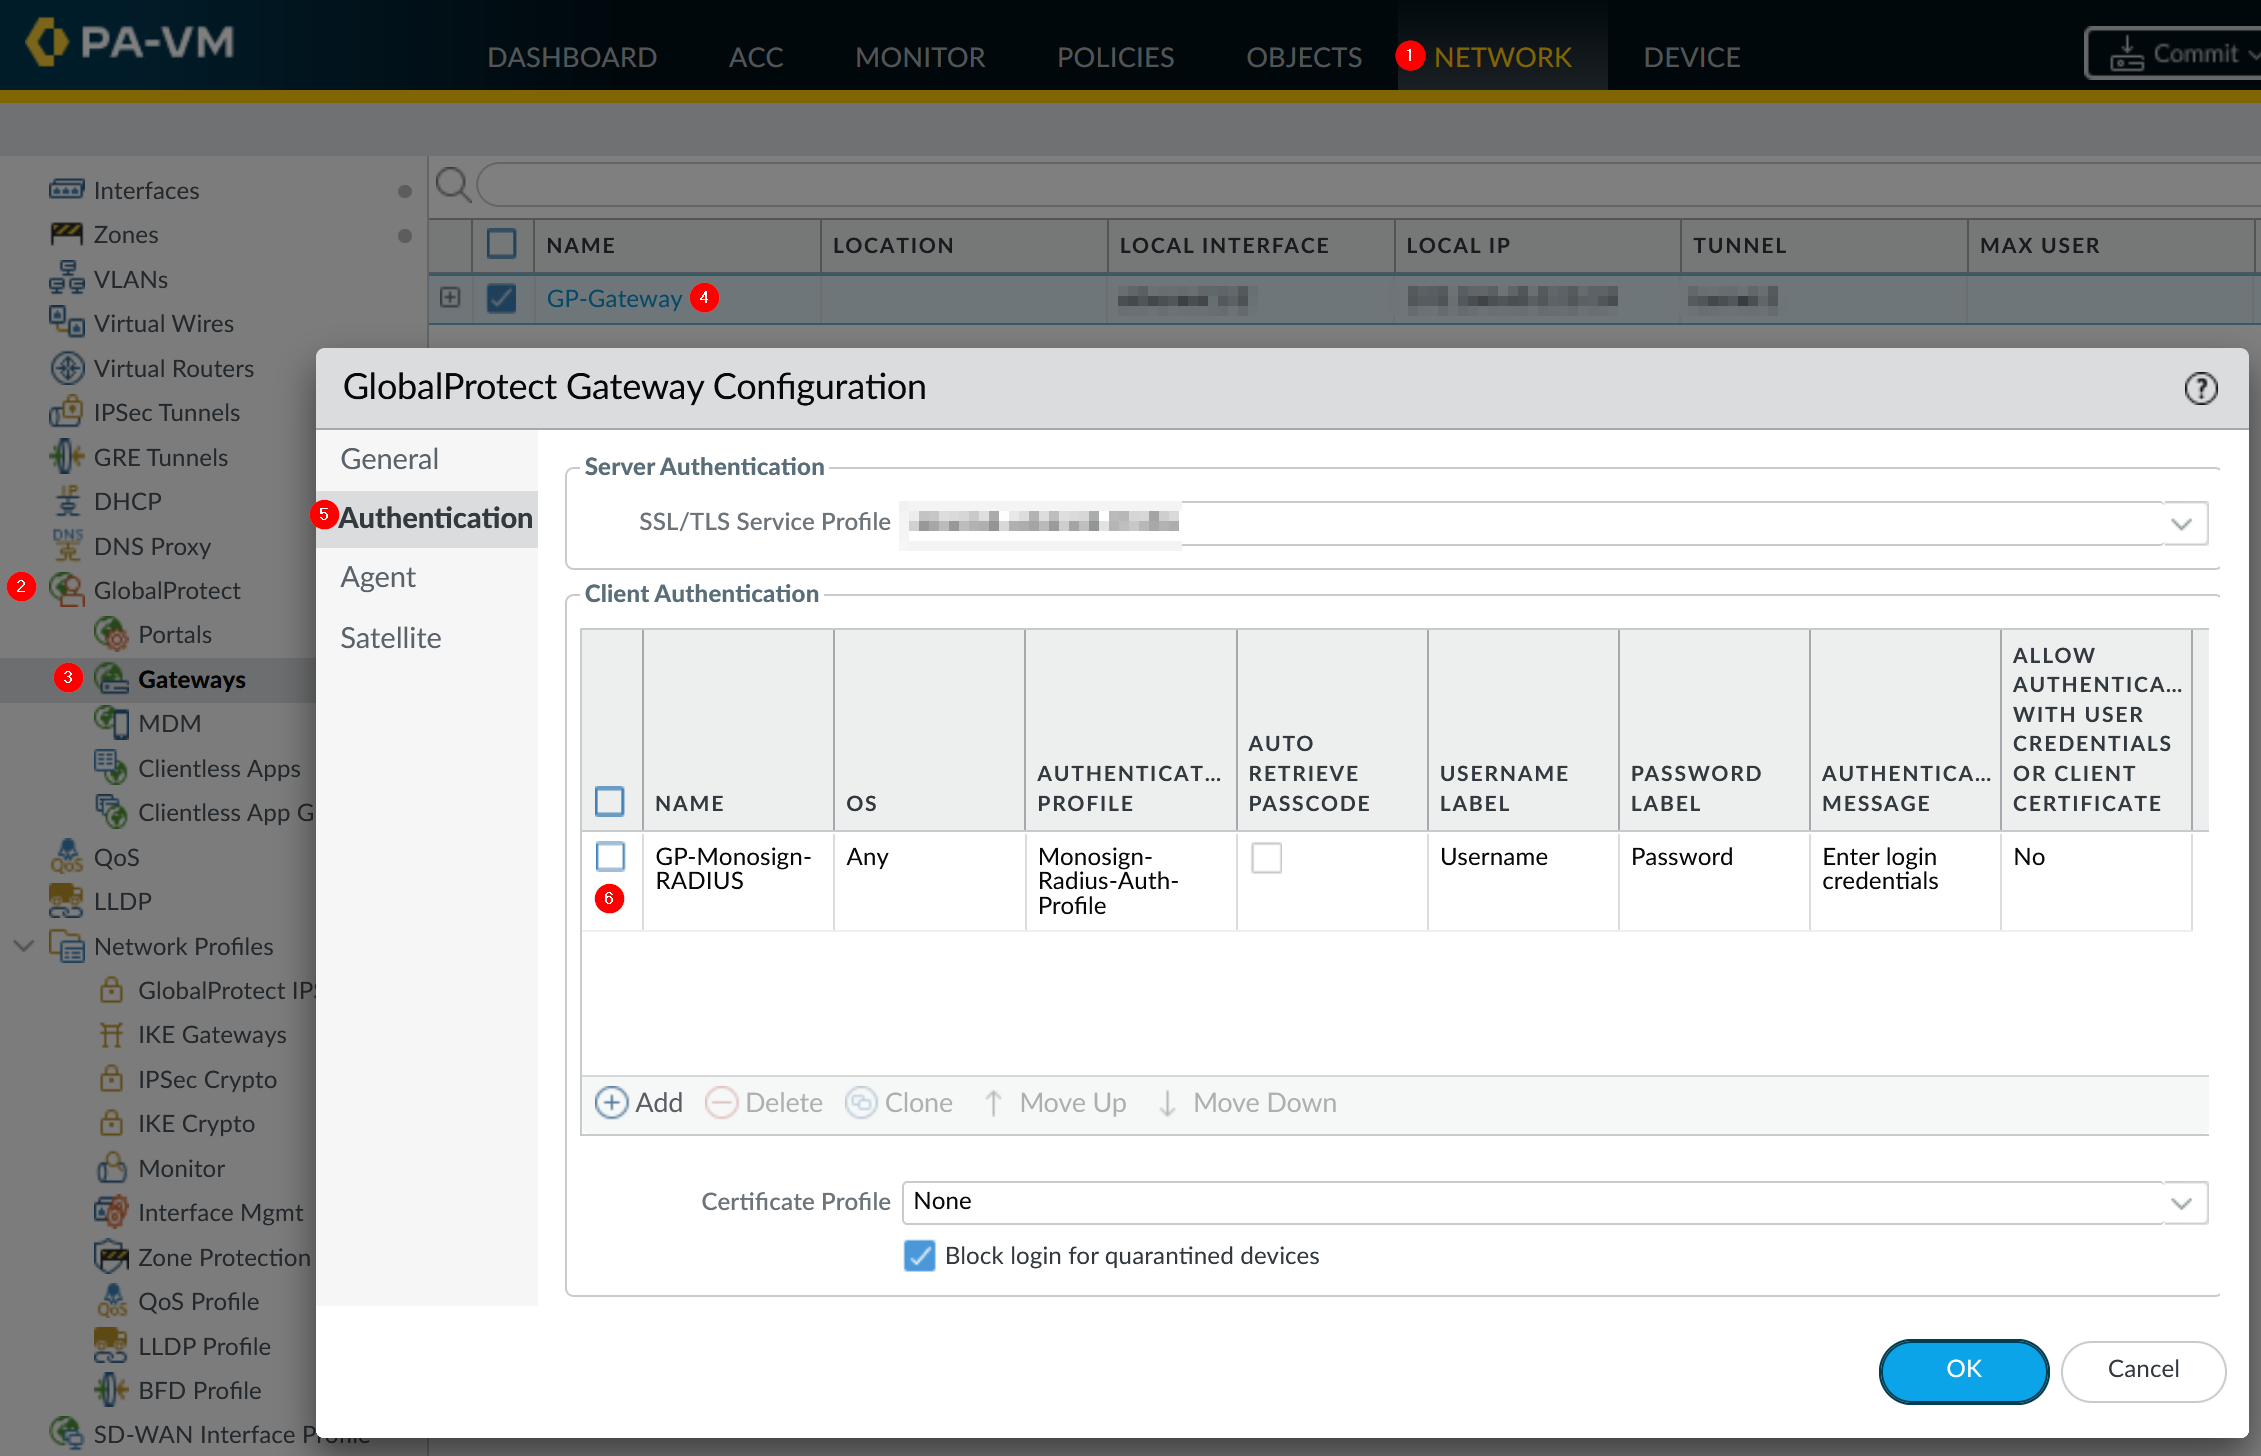Select the GP-Monosign-RADIUS row checkbox

tap(610, 857)
